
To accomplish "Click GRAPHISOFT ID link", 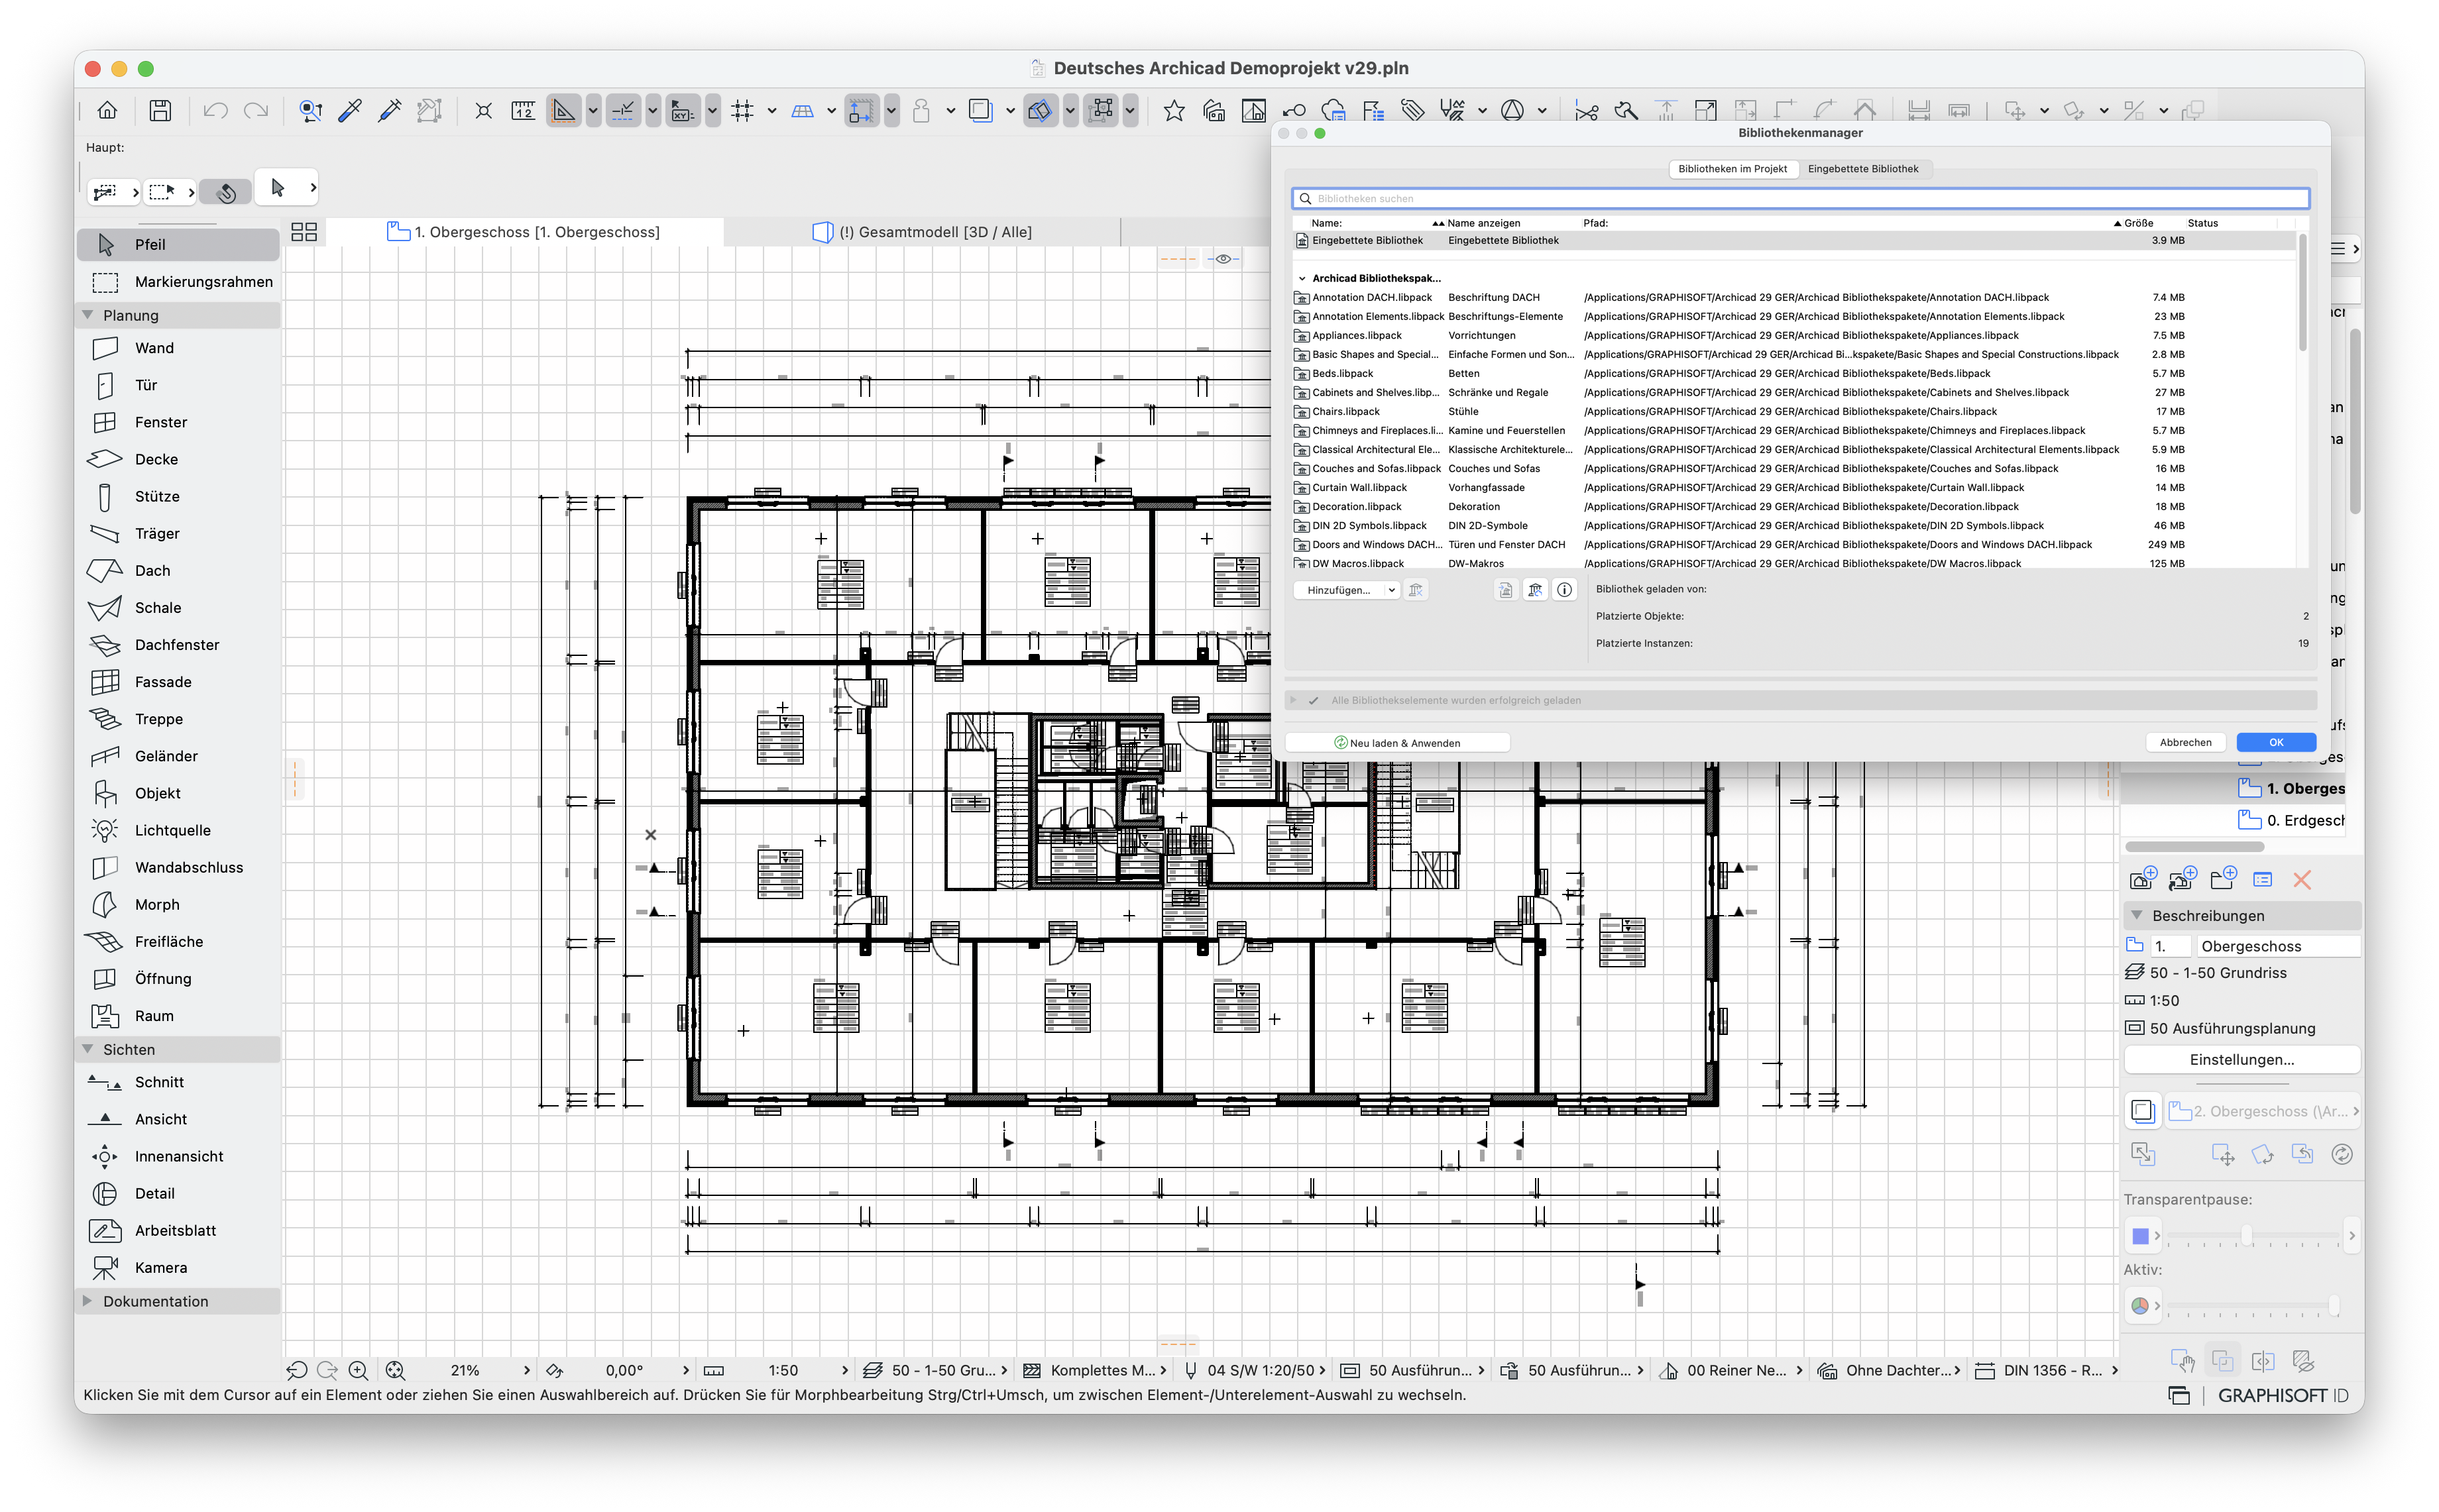I will point(2283,1396).
